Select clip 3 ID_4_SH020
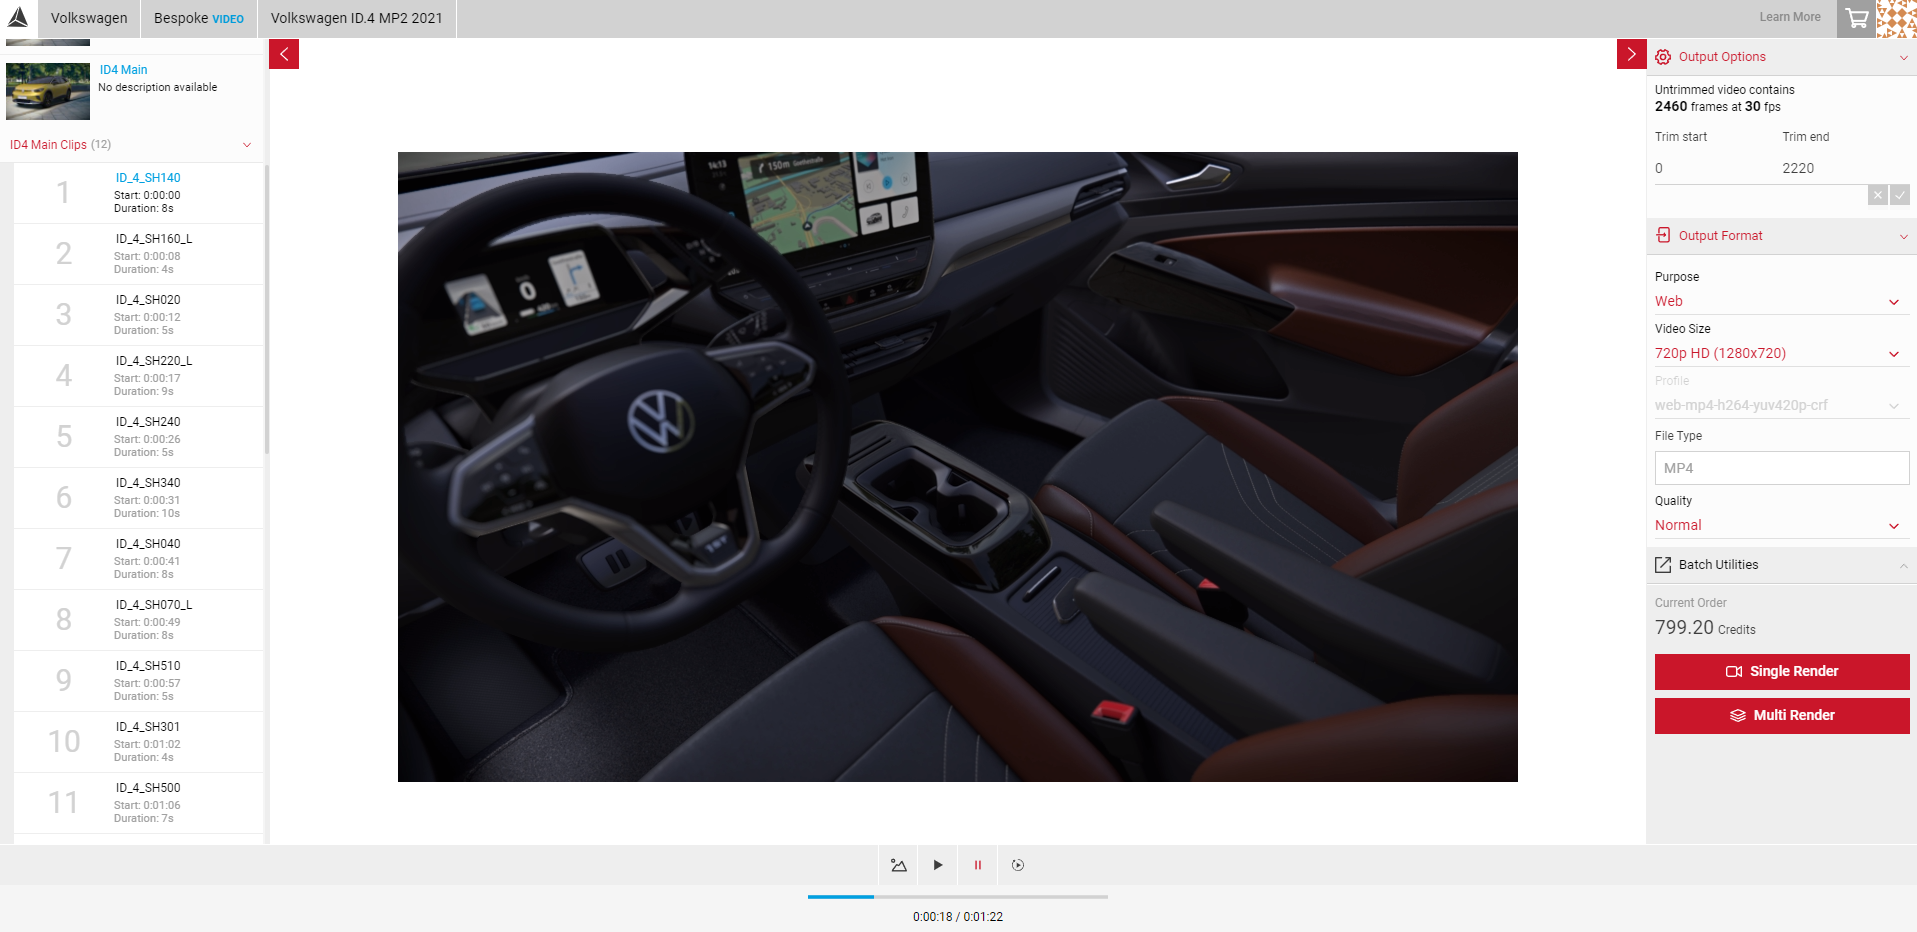The width and height of the screenshot is (1917, 932). click(138, 315)
